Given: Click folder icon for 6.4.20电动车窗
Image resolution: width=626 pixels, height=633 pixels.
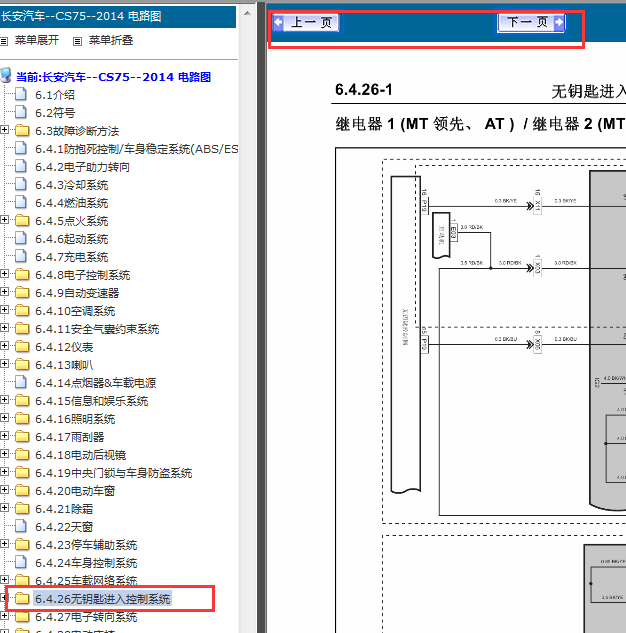Looking at the screenshot, I should point(22,490).
